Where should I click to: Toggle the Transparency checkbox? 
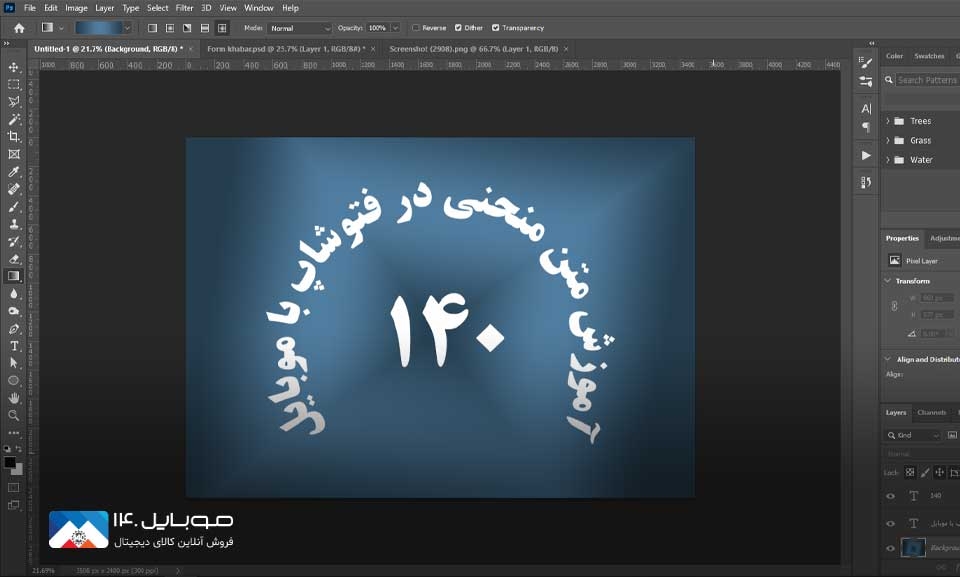pos(496,28)
